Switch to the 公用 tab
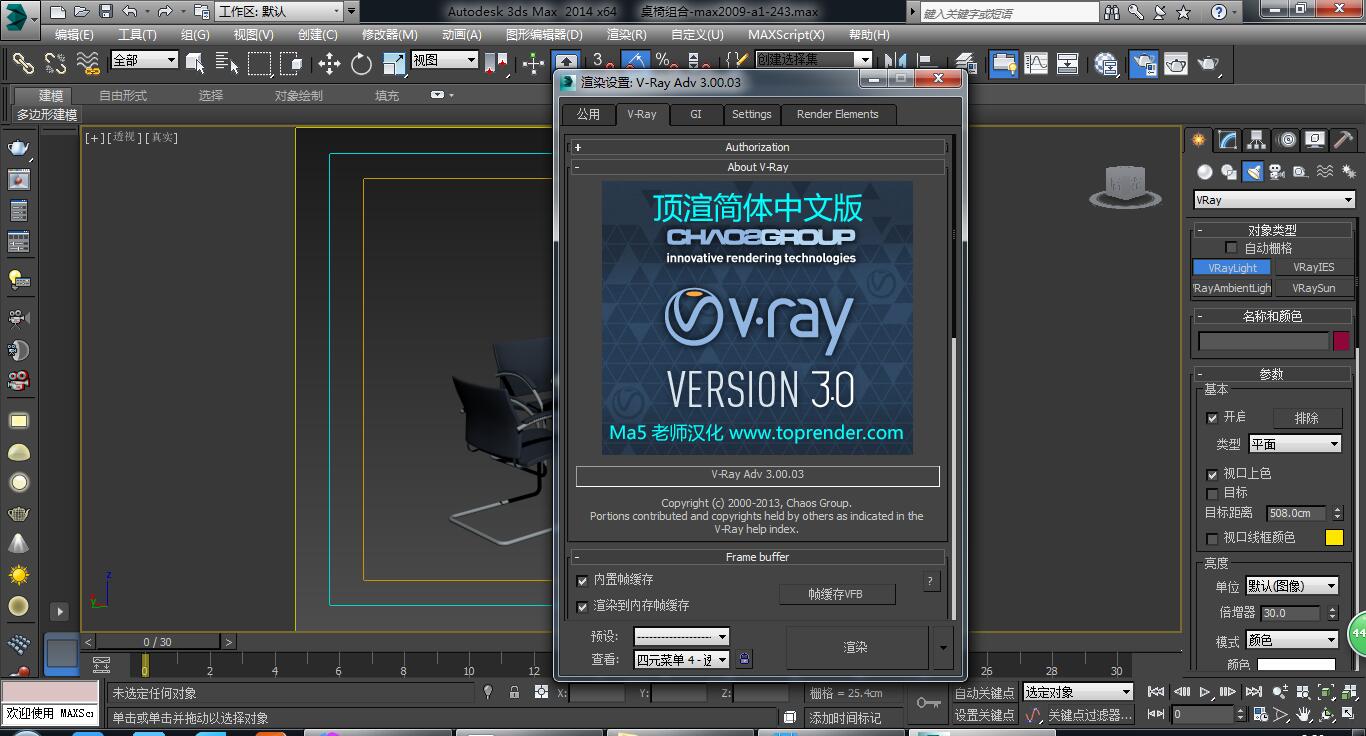This screenshot has height=736, width=1366. tap(588, 114)
